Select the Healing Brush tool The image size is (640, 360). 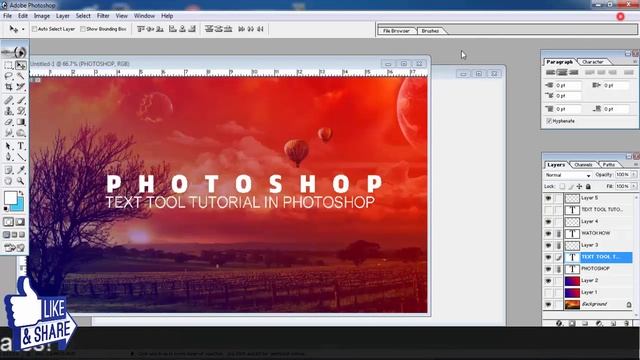pos(8,100)
